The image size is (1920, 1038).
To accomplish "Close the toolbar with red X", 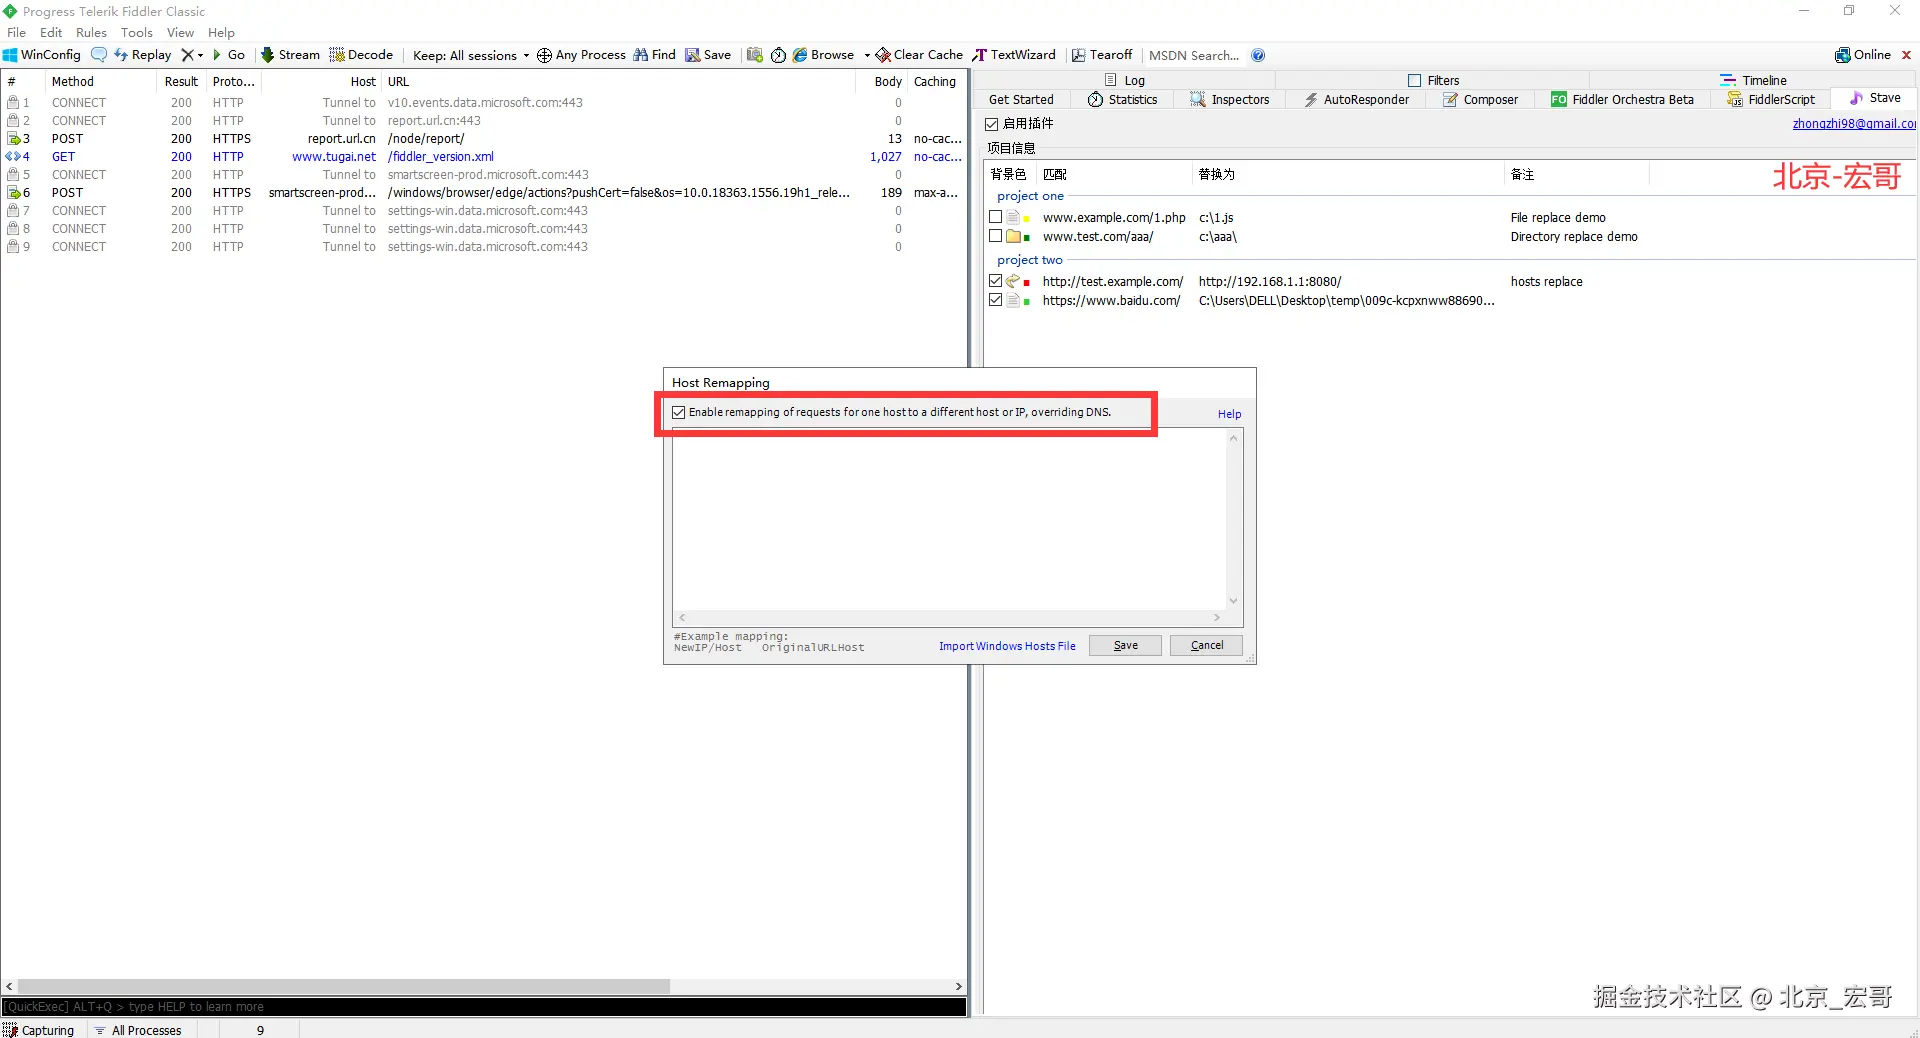I will (x=1906, y=55).
